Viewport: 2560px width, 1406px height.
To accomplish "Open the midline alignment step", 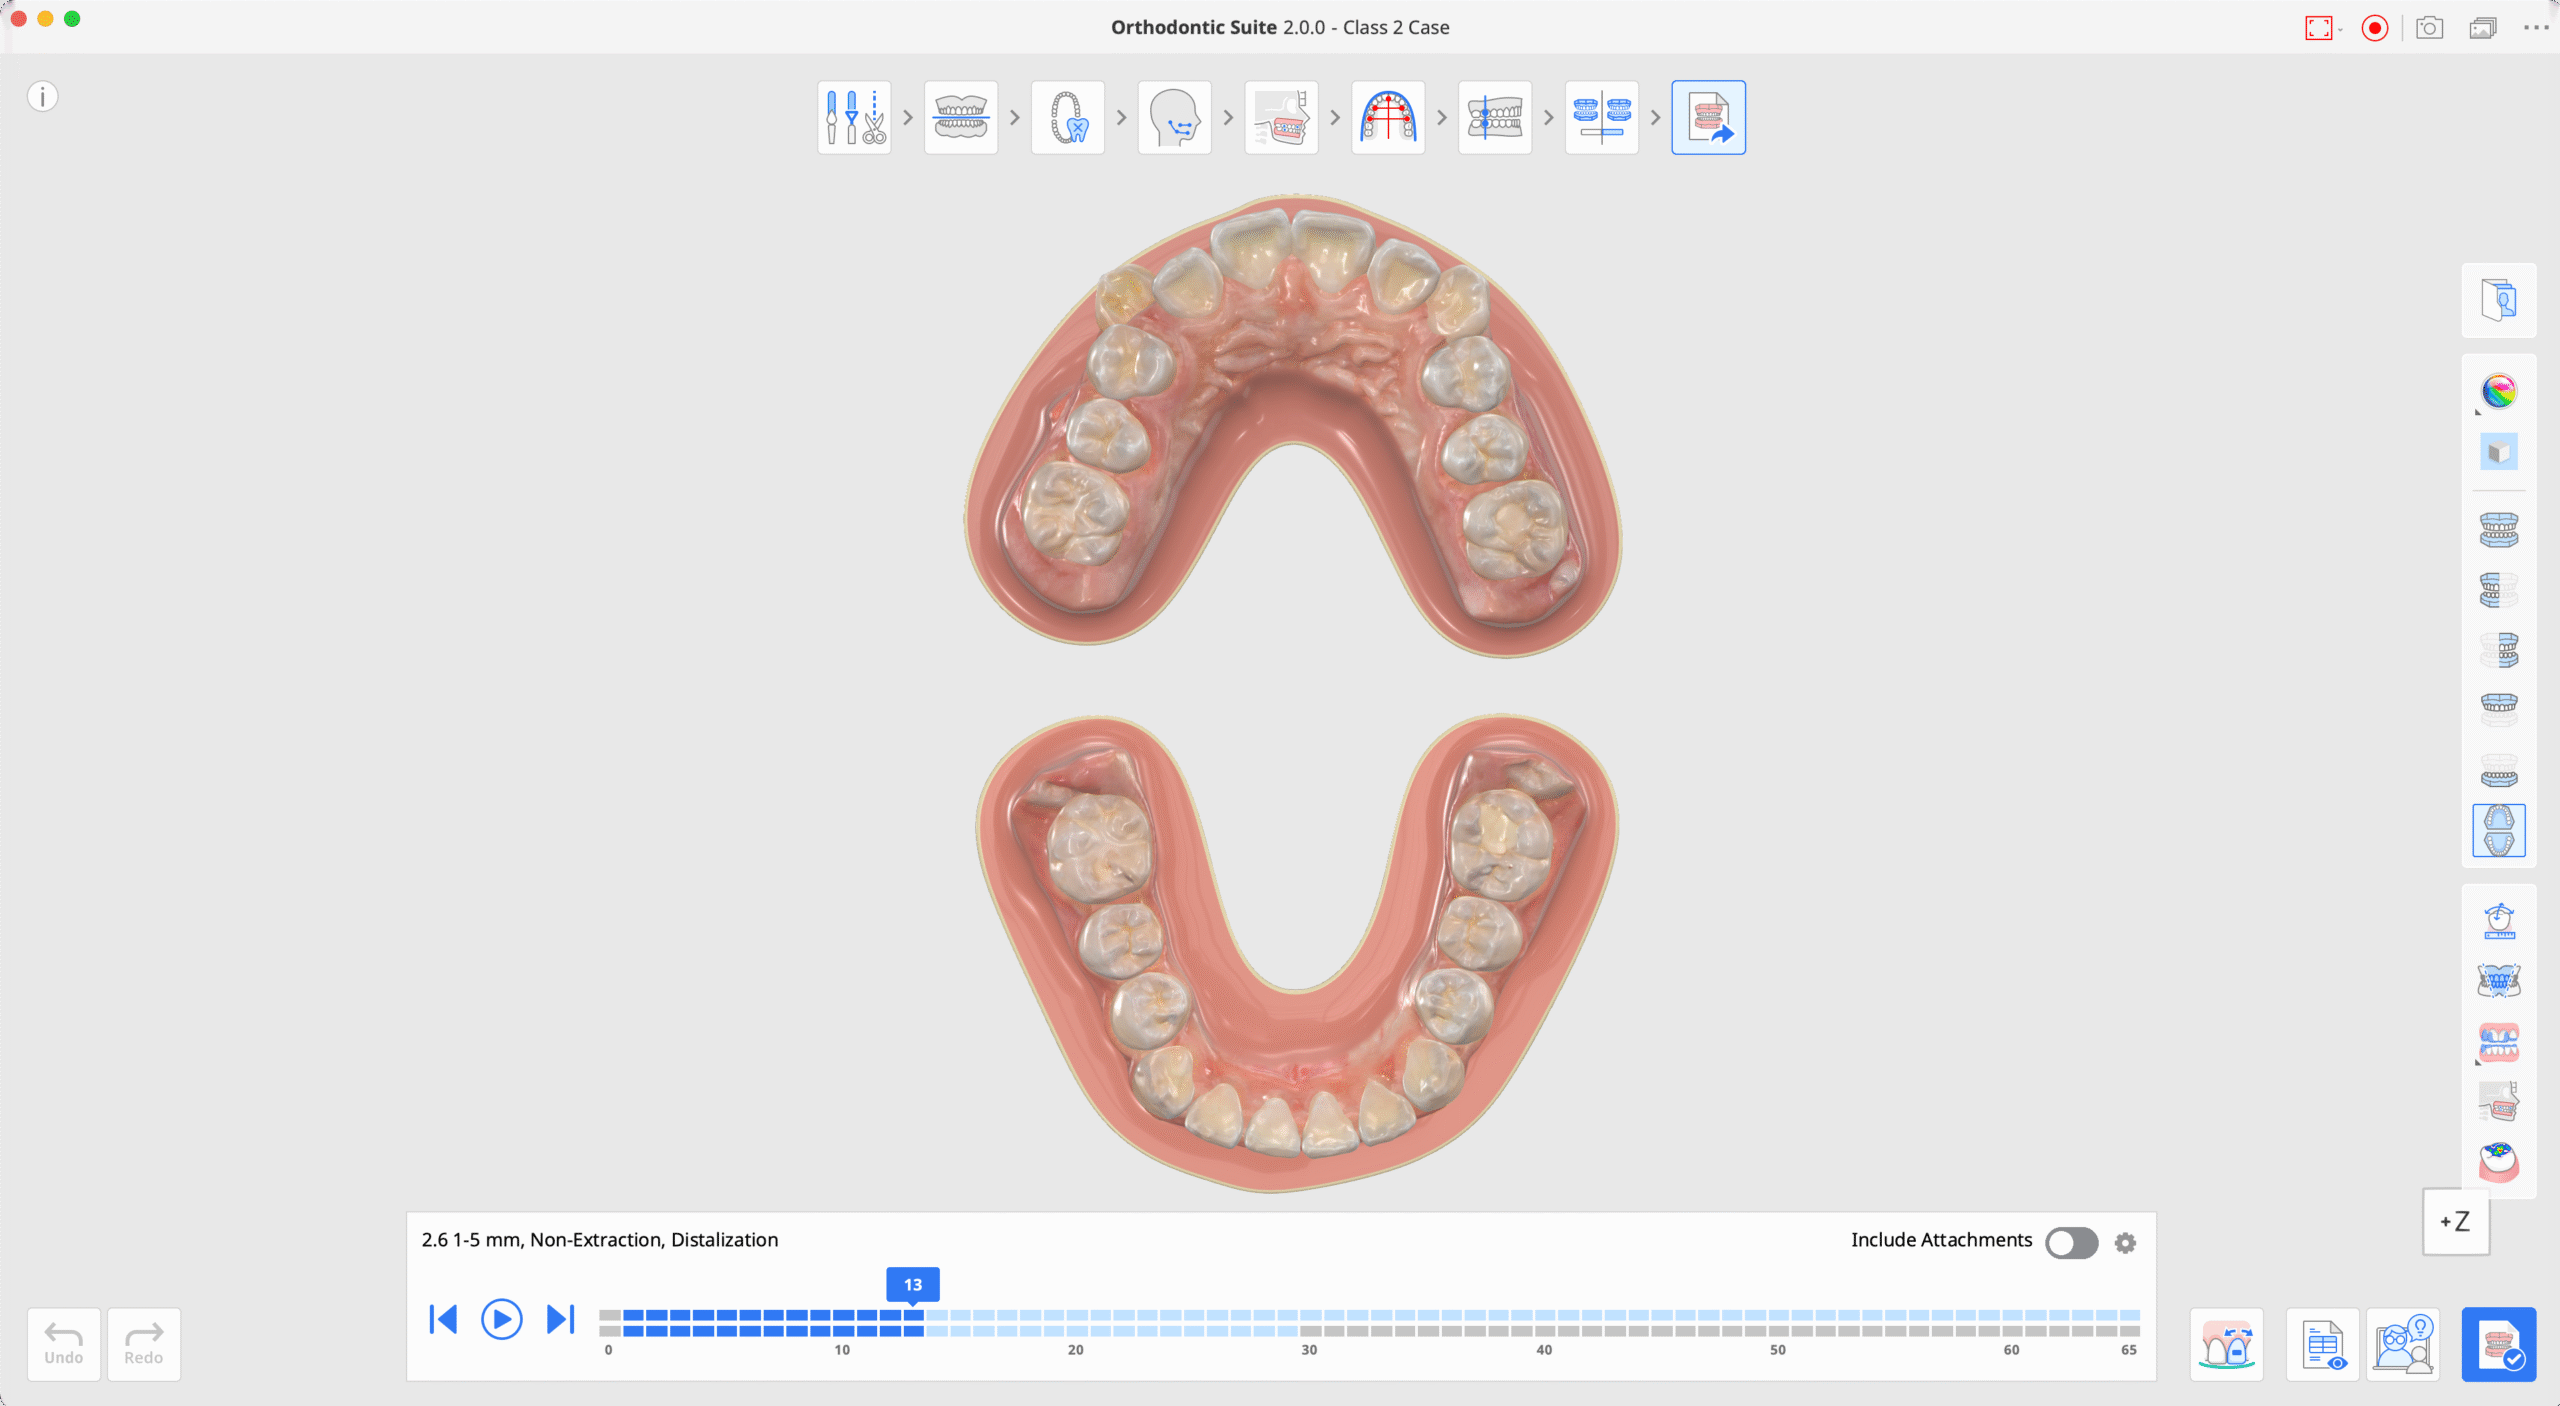I will click(1495, 118).
